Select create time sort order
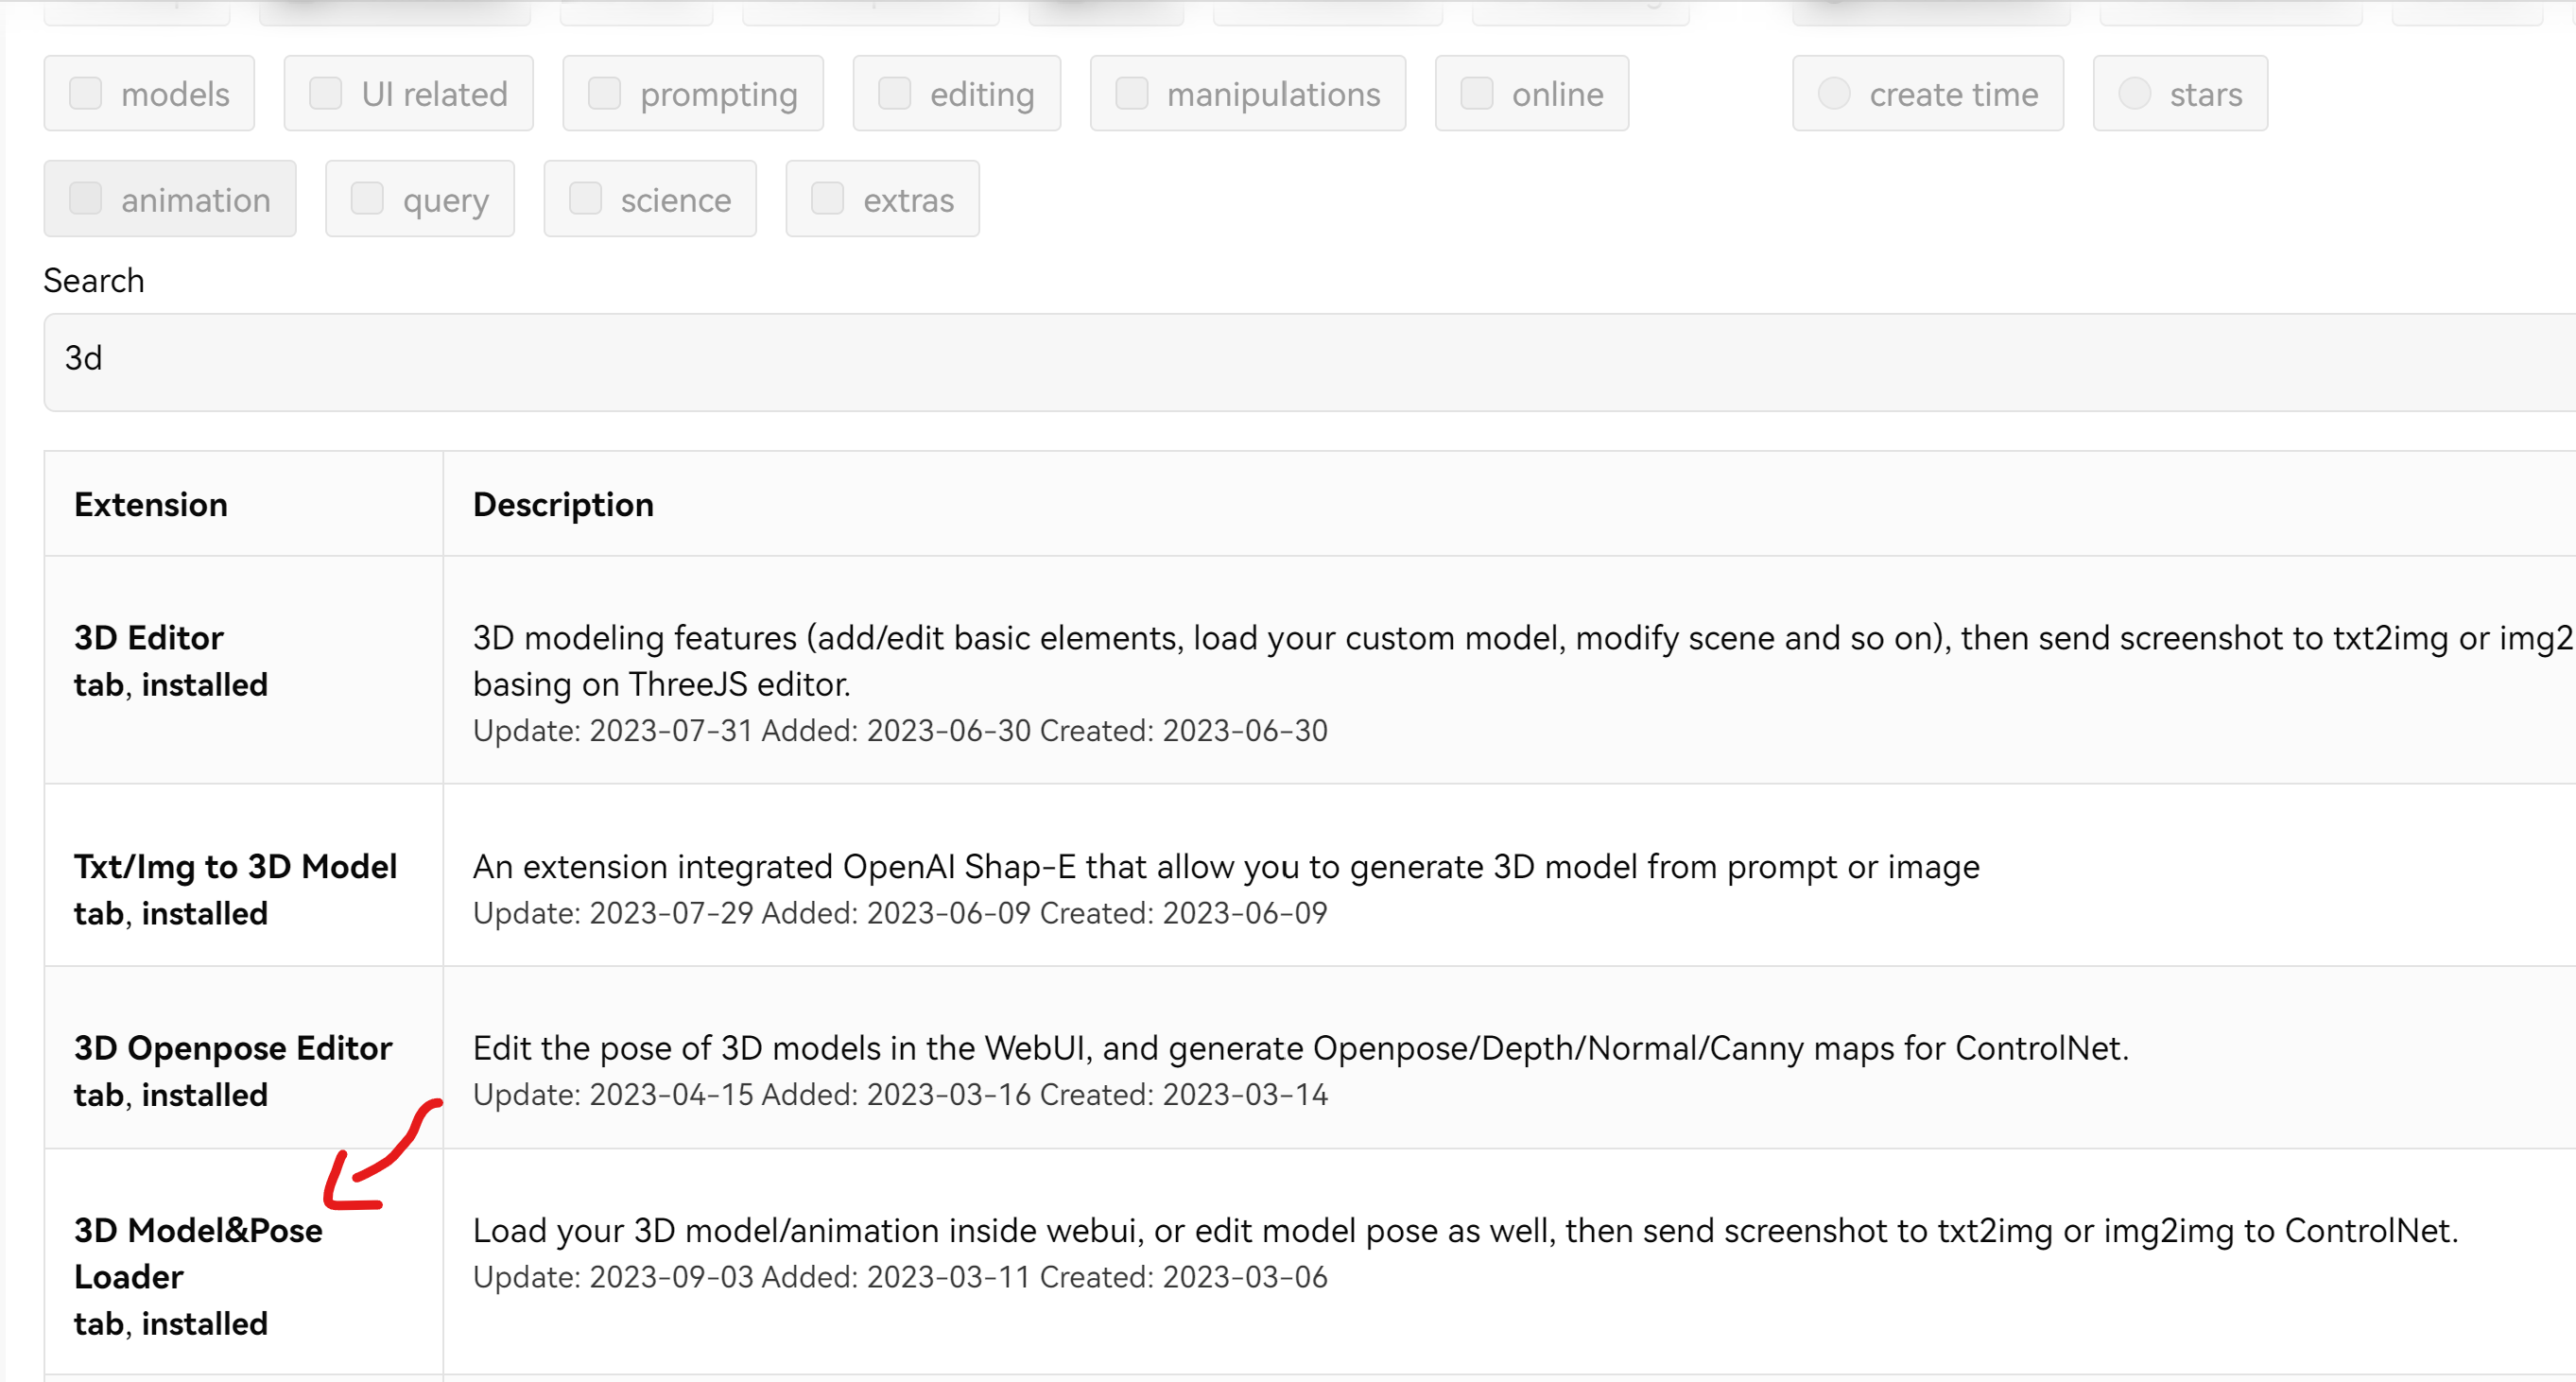2576x1382 pixels. (1835, 94)
